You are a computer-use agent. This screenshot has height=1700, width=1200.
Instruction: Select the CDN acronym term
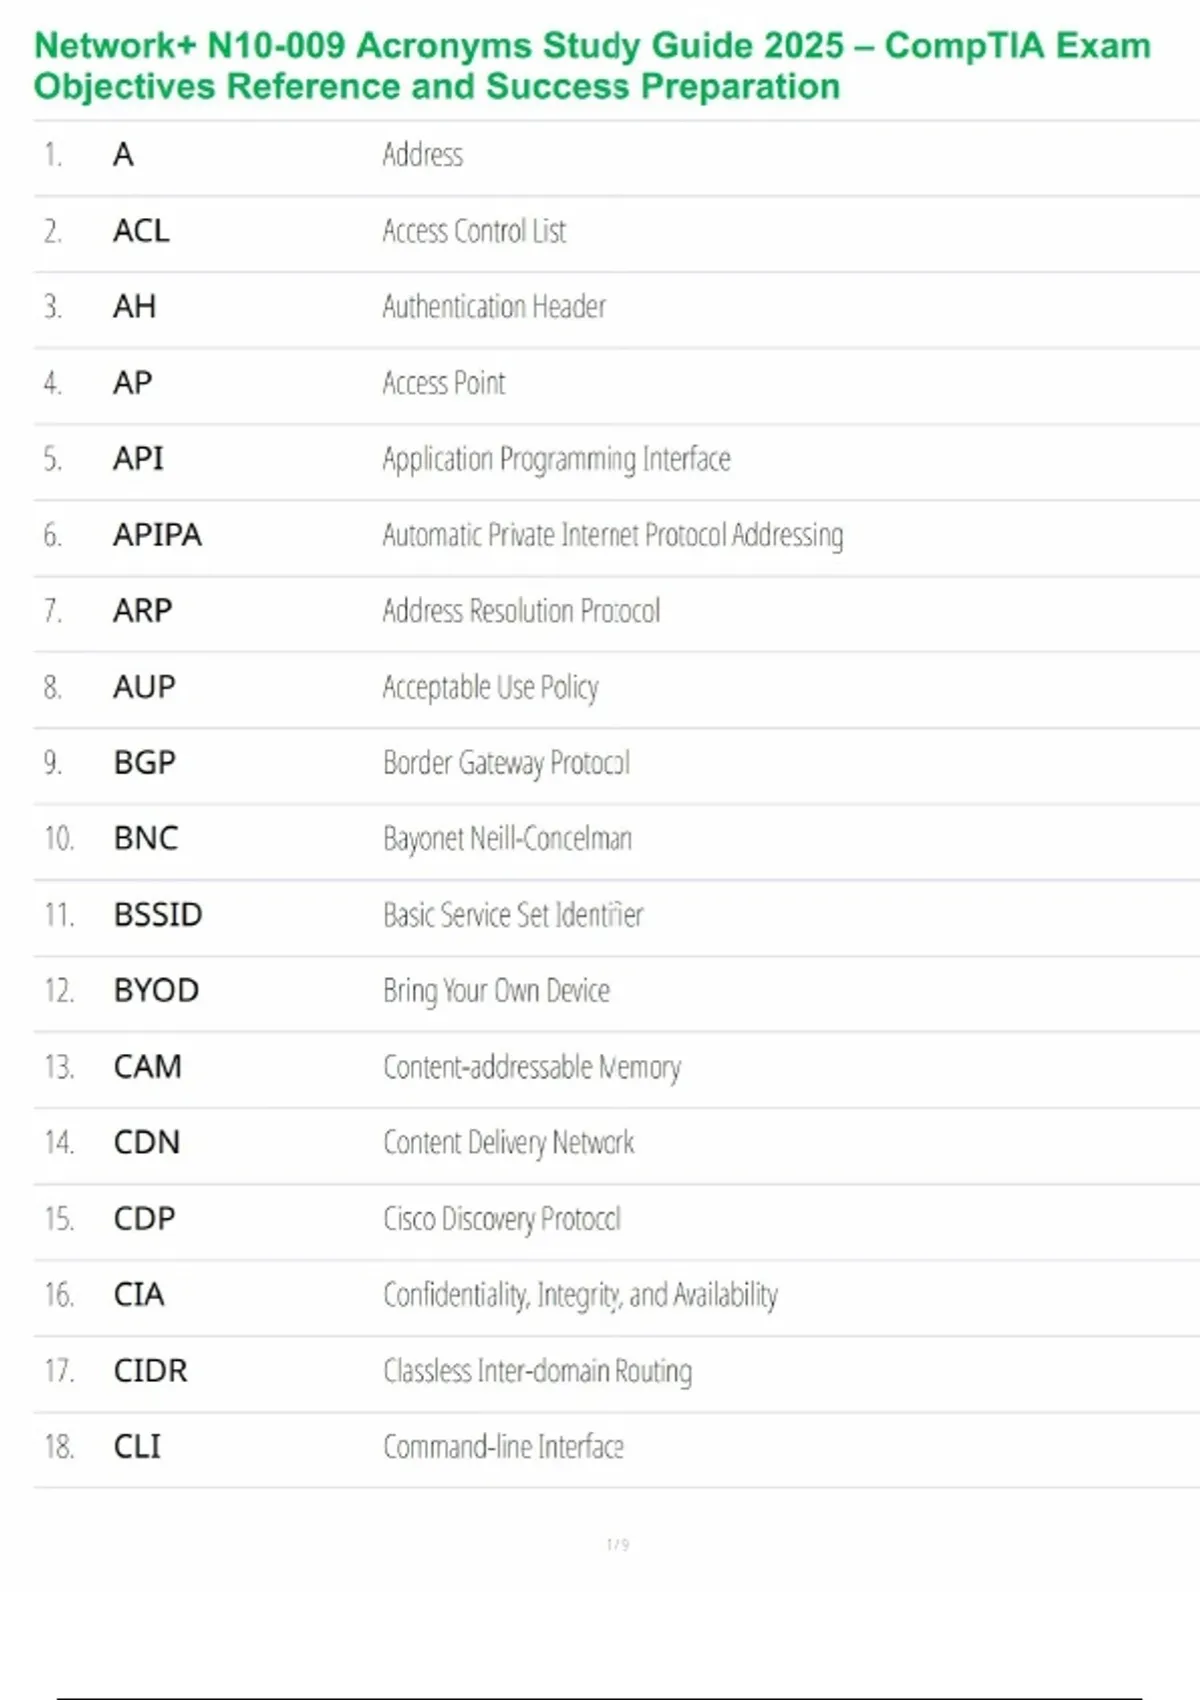147,1143
